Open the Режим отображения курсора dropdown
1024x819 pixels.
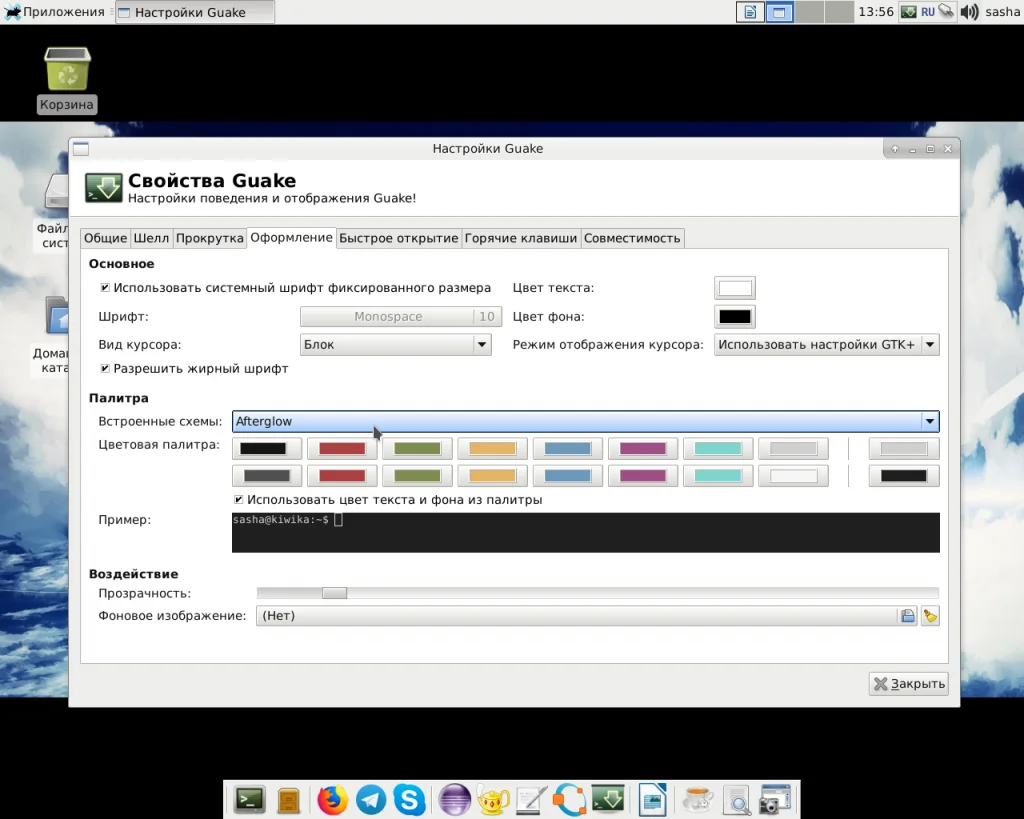pyautogui.click(x=827, y=344)
